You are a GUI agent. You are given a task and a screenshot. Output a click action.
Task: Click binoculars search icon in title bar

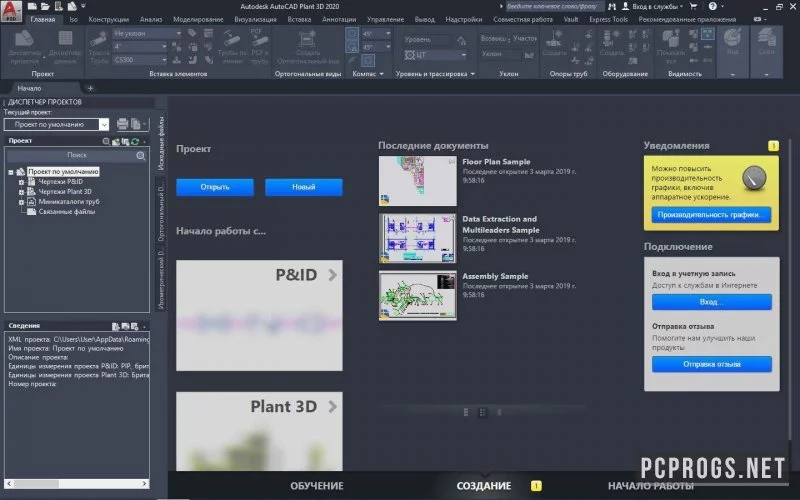[x=612, y=6]
